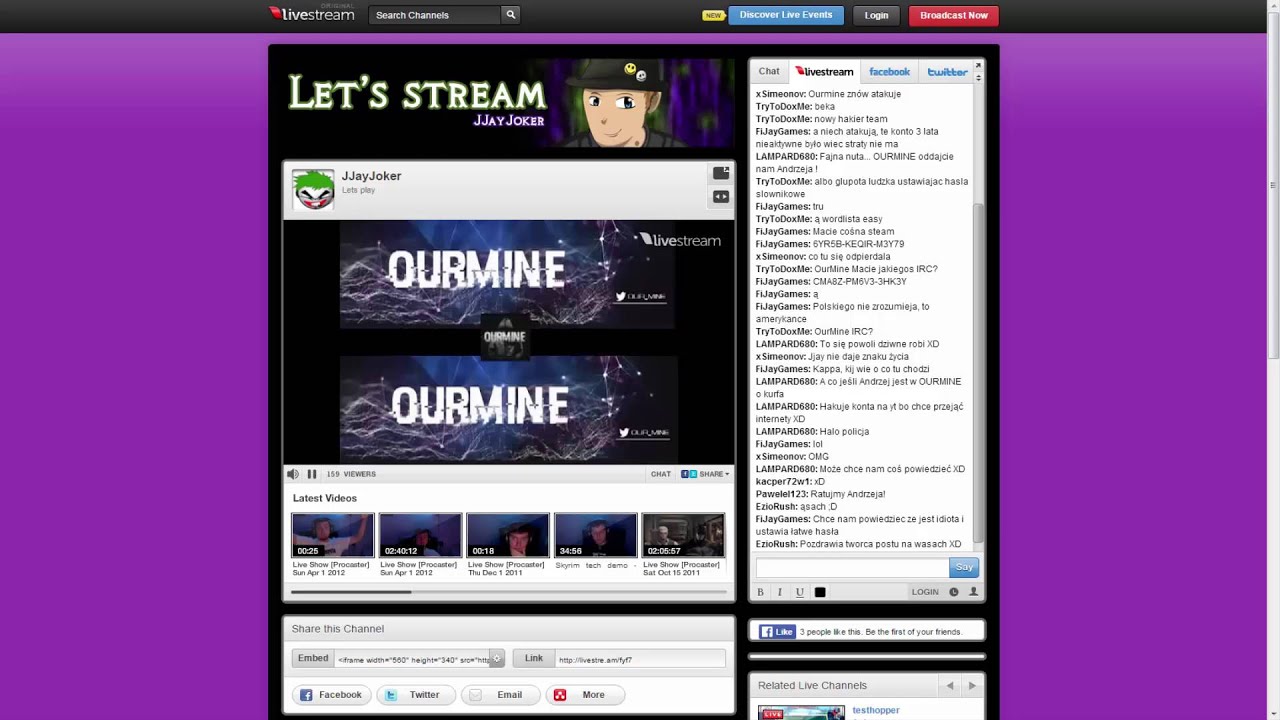Start broadcasting with Broadcast Now

point(953,15)
